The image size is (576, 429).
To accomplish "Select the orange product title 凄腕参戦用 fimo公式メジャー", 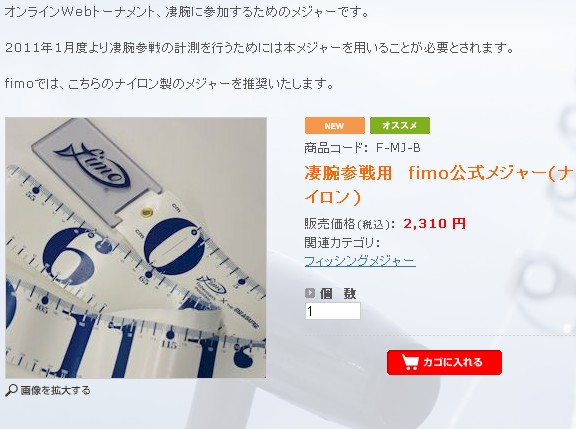I will (x=438, y=185).
